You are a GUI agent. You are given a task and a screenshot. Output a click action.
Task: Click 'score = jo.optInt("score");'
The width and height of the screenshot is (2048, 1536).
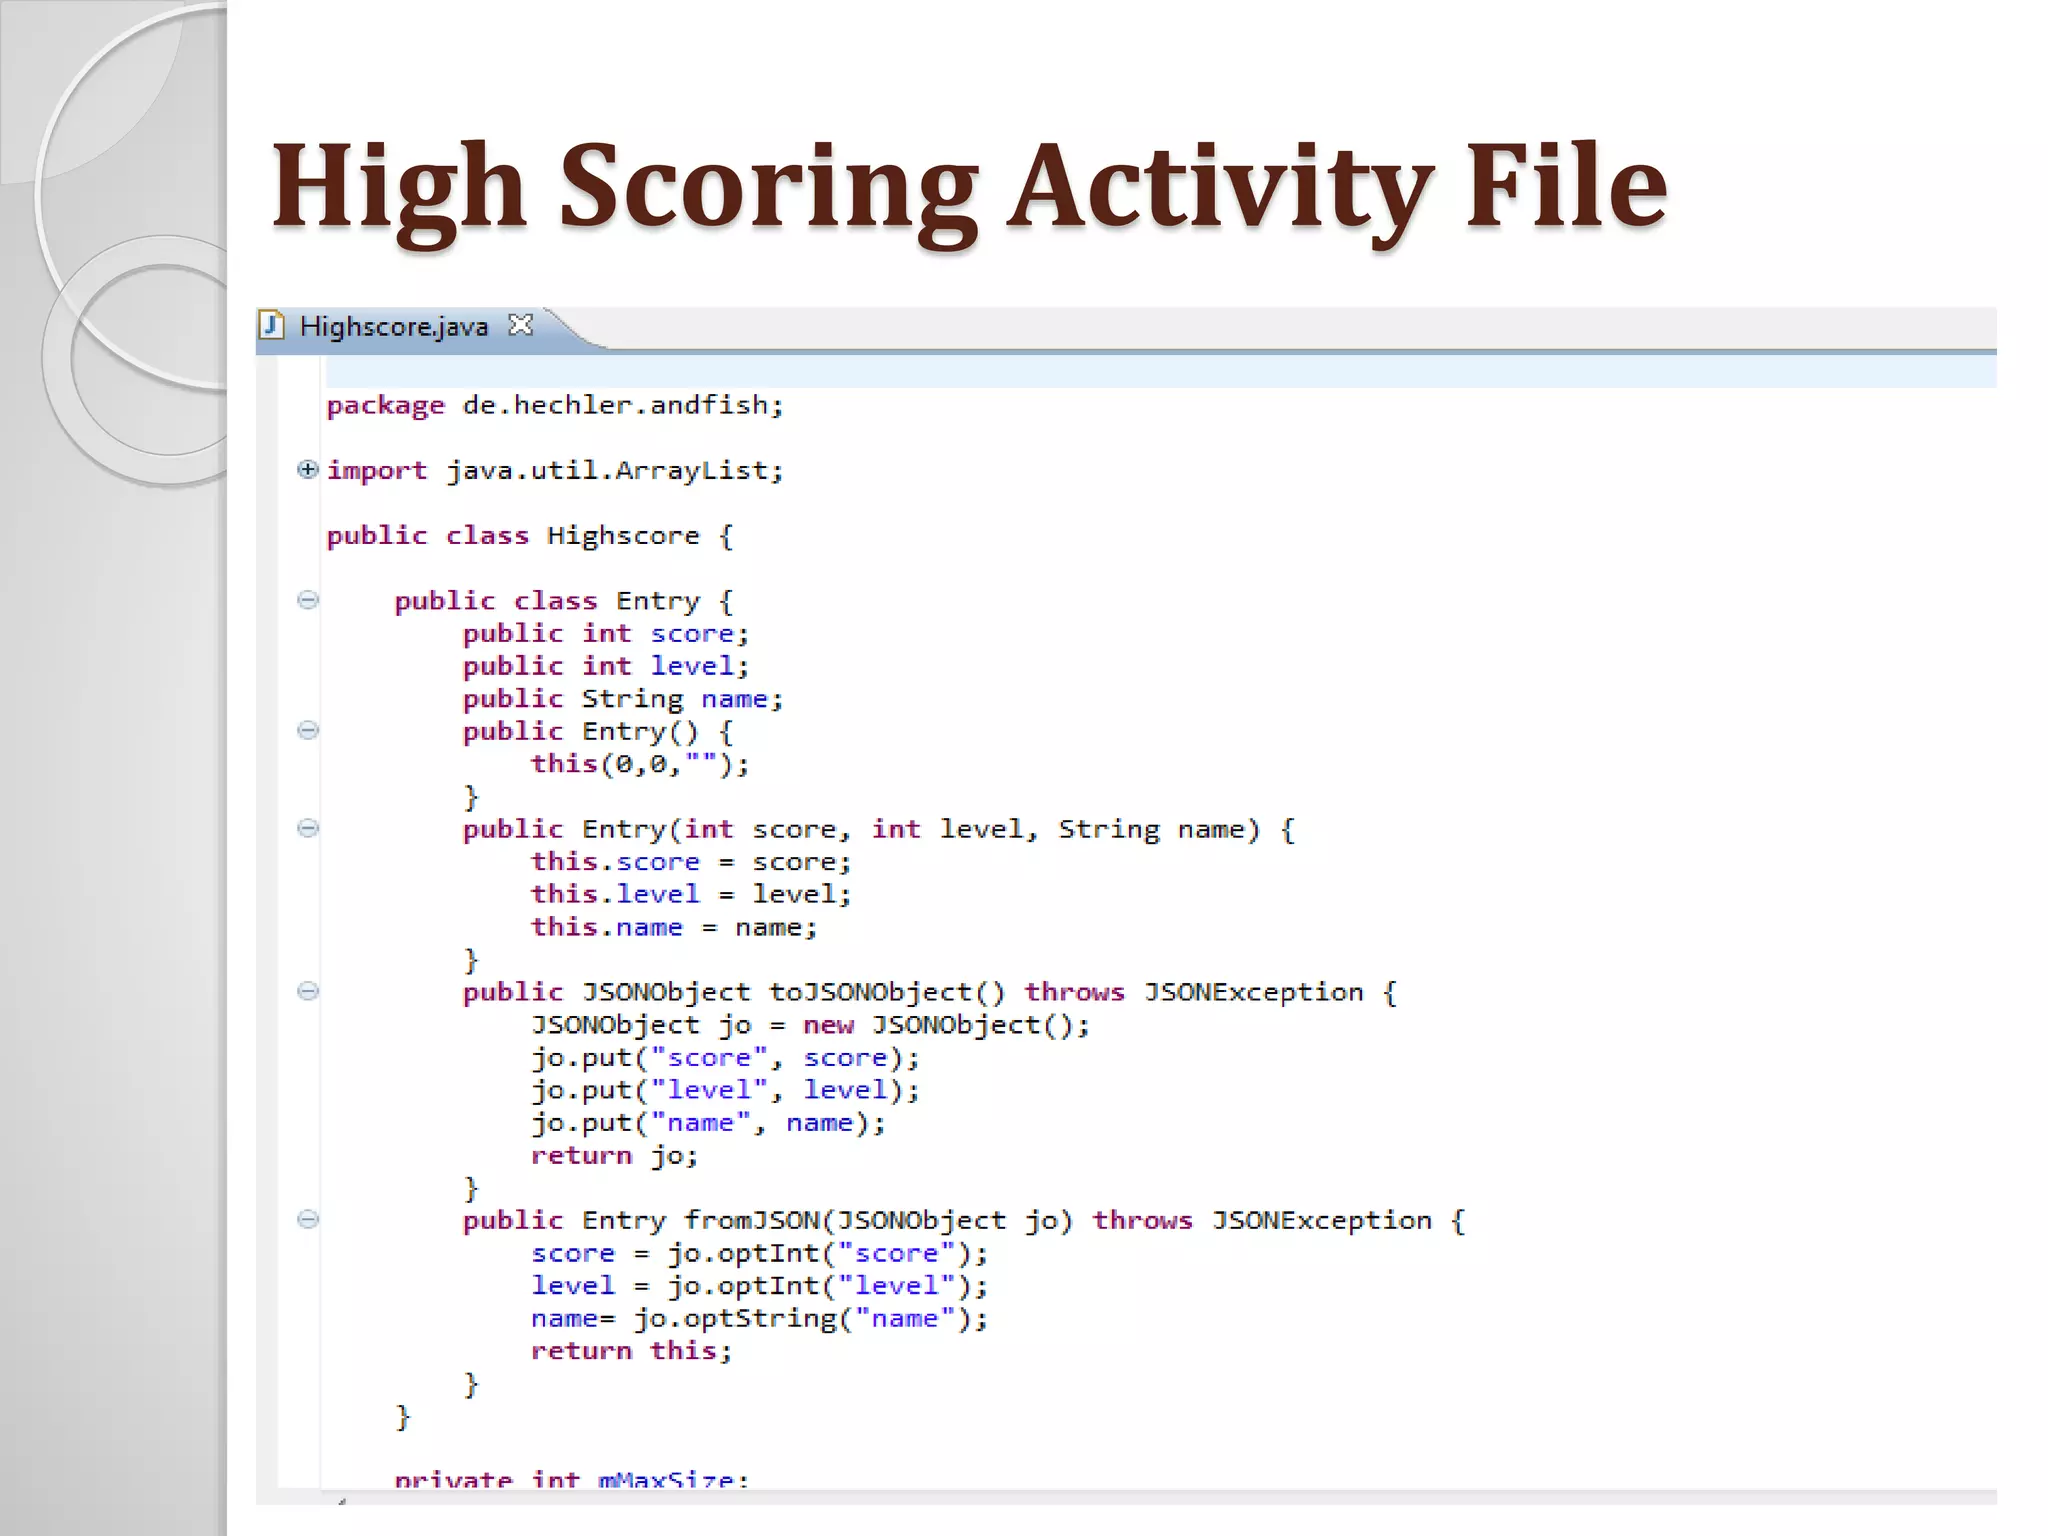(x=759, y=1253)
